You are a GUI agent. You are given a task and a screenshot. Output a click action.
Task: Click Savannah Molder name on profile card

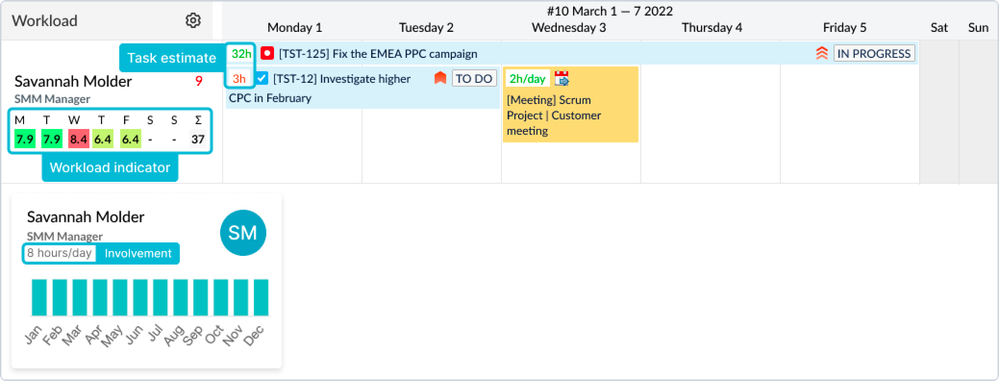pyautogui.click(x=85, y=217)
